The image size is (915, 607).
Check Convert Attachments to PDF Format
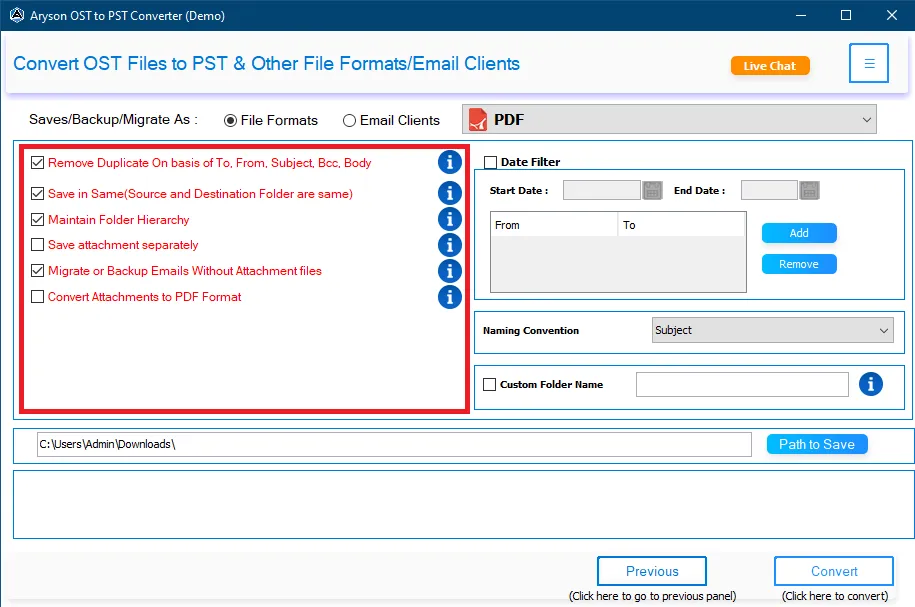(37, 296)
